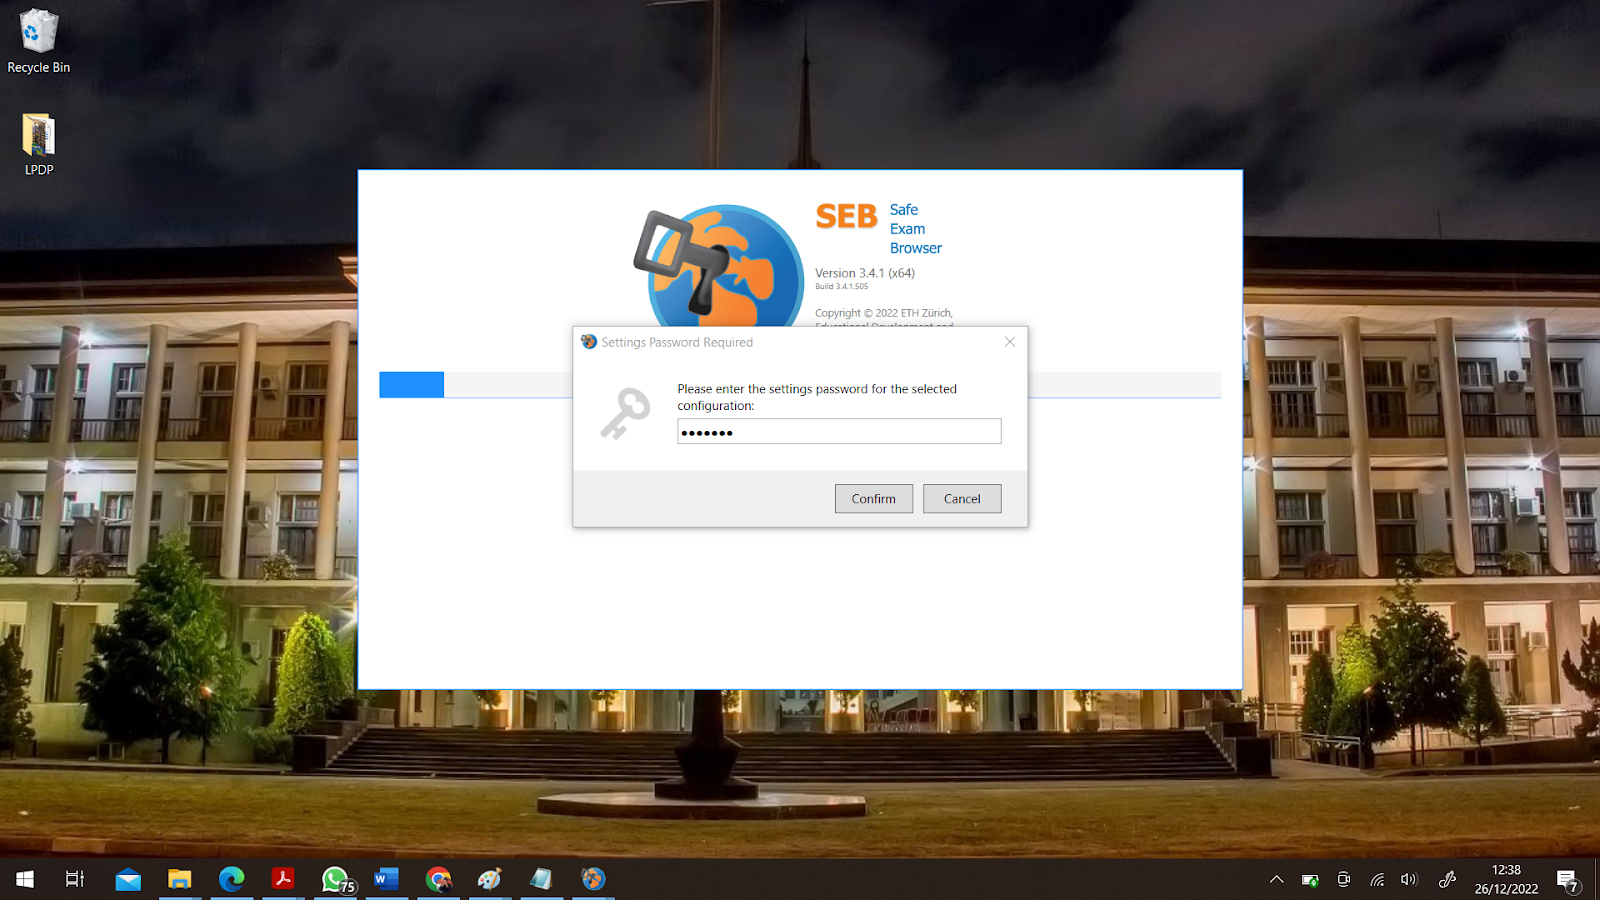Click the Build 3.4.1.505 text
This screenshot has height=900, width=1600.
(842, 287)
